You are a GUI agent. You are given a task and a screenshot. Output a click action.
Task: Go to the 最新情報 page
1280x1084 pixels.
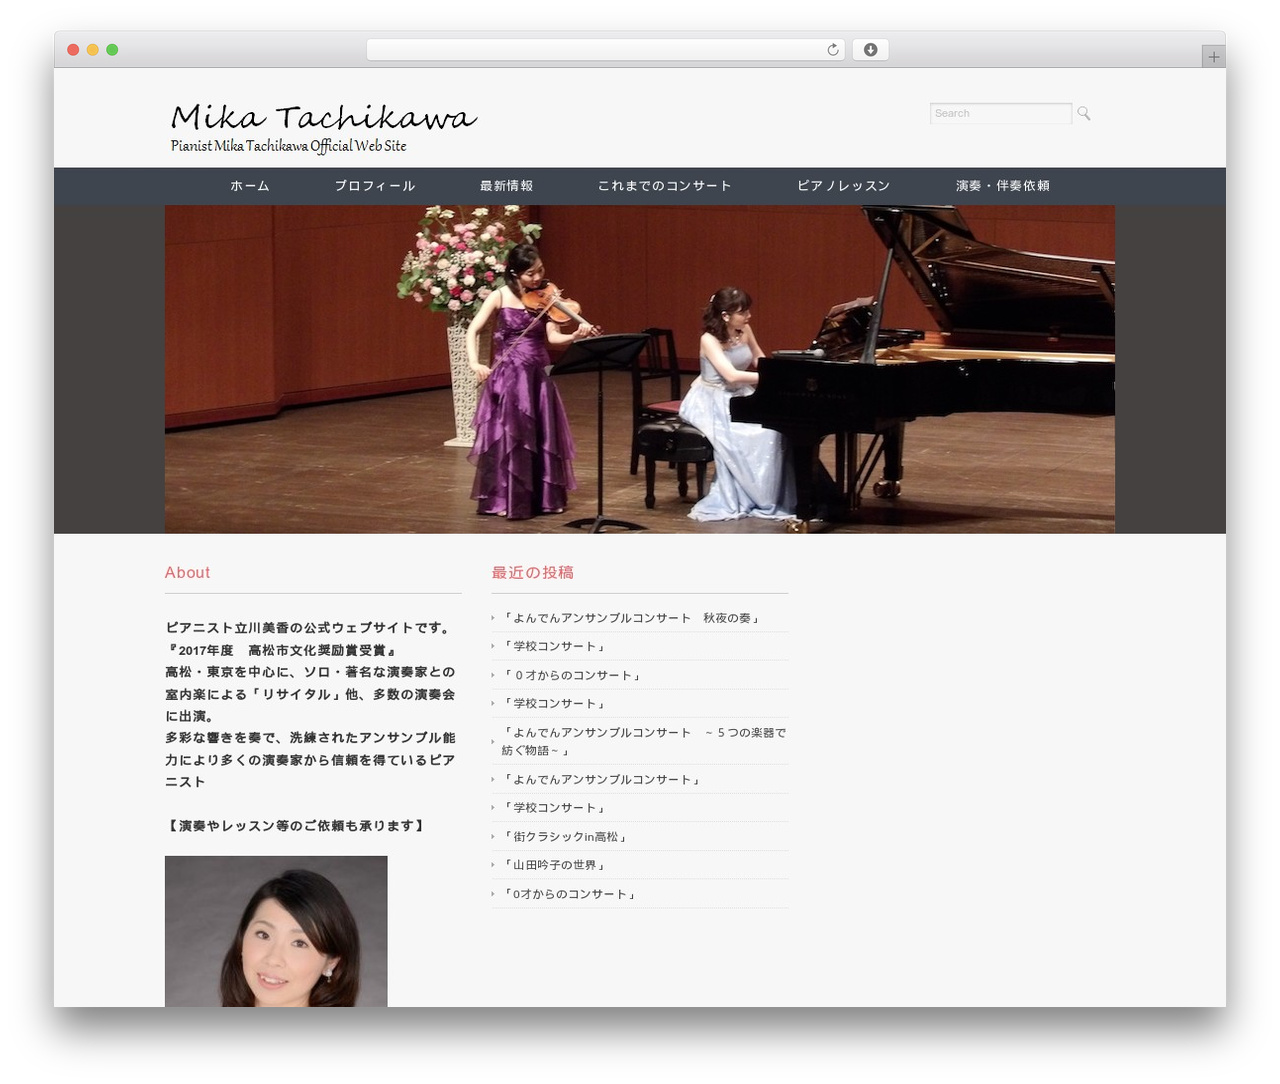pos(506,186)
